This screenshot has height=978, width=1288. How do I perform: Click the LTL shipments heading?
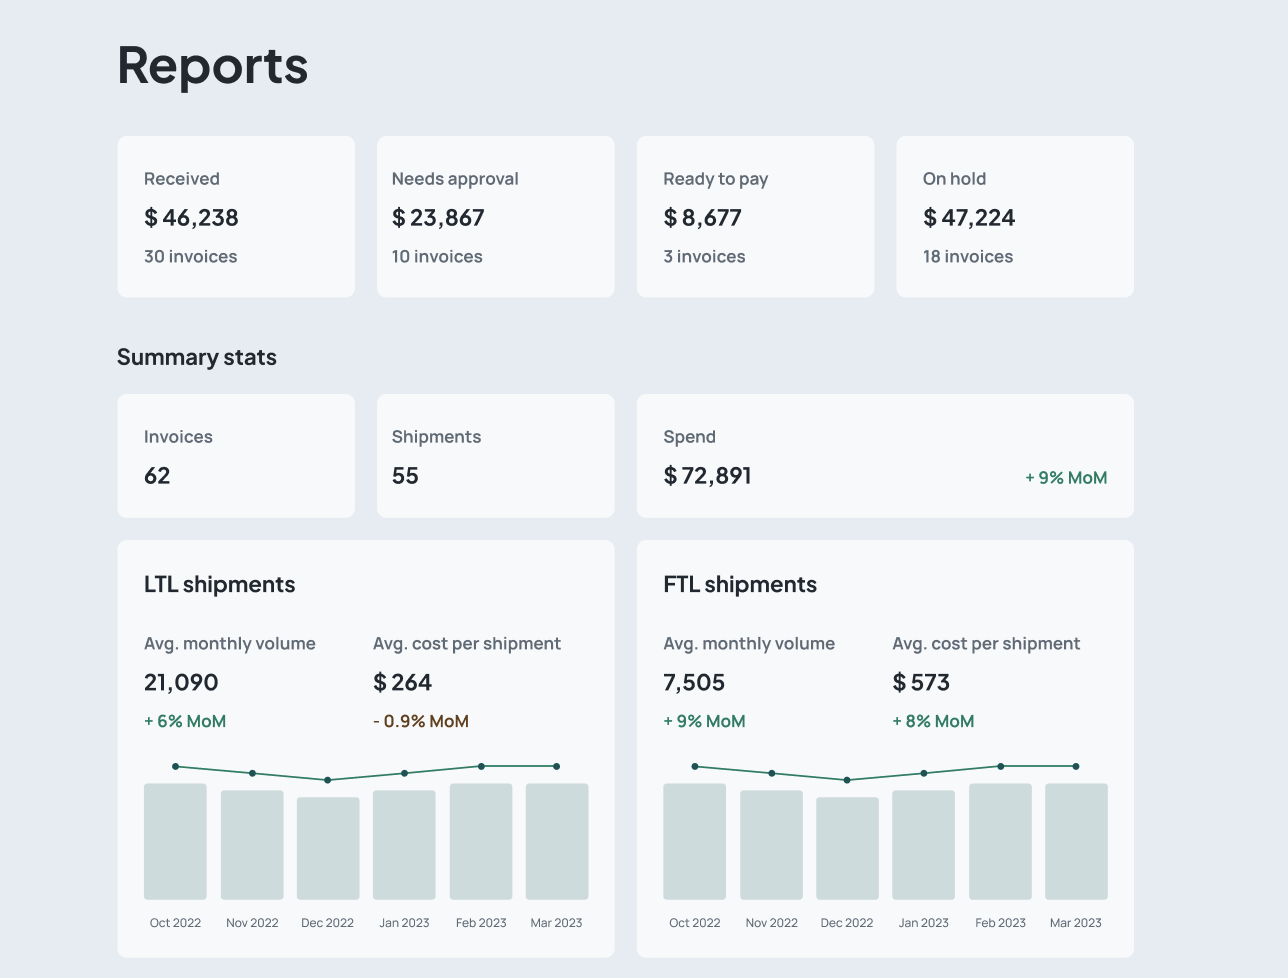220,585
